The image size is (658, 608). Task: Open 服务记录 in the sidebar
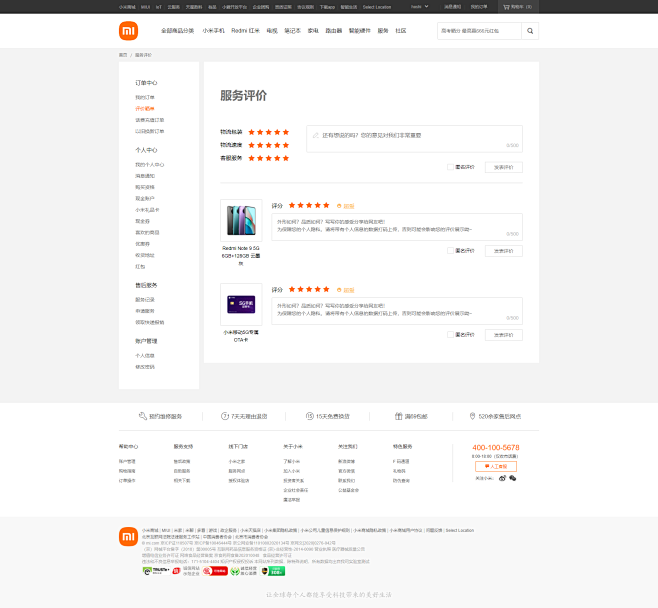145,300
